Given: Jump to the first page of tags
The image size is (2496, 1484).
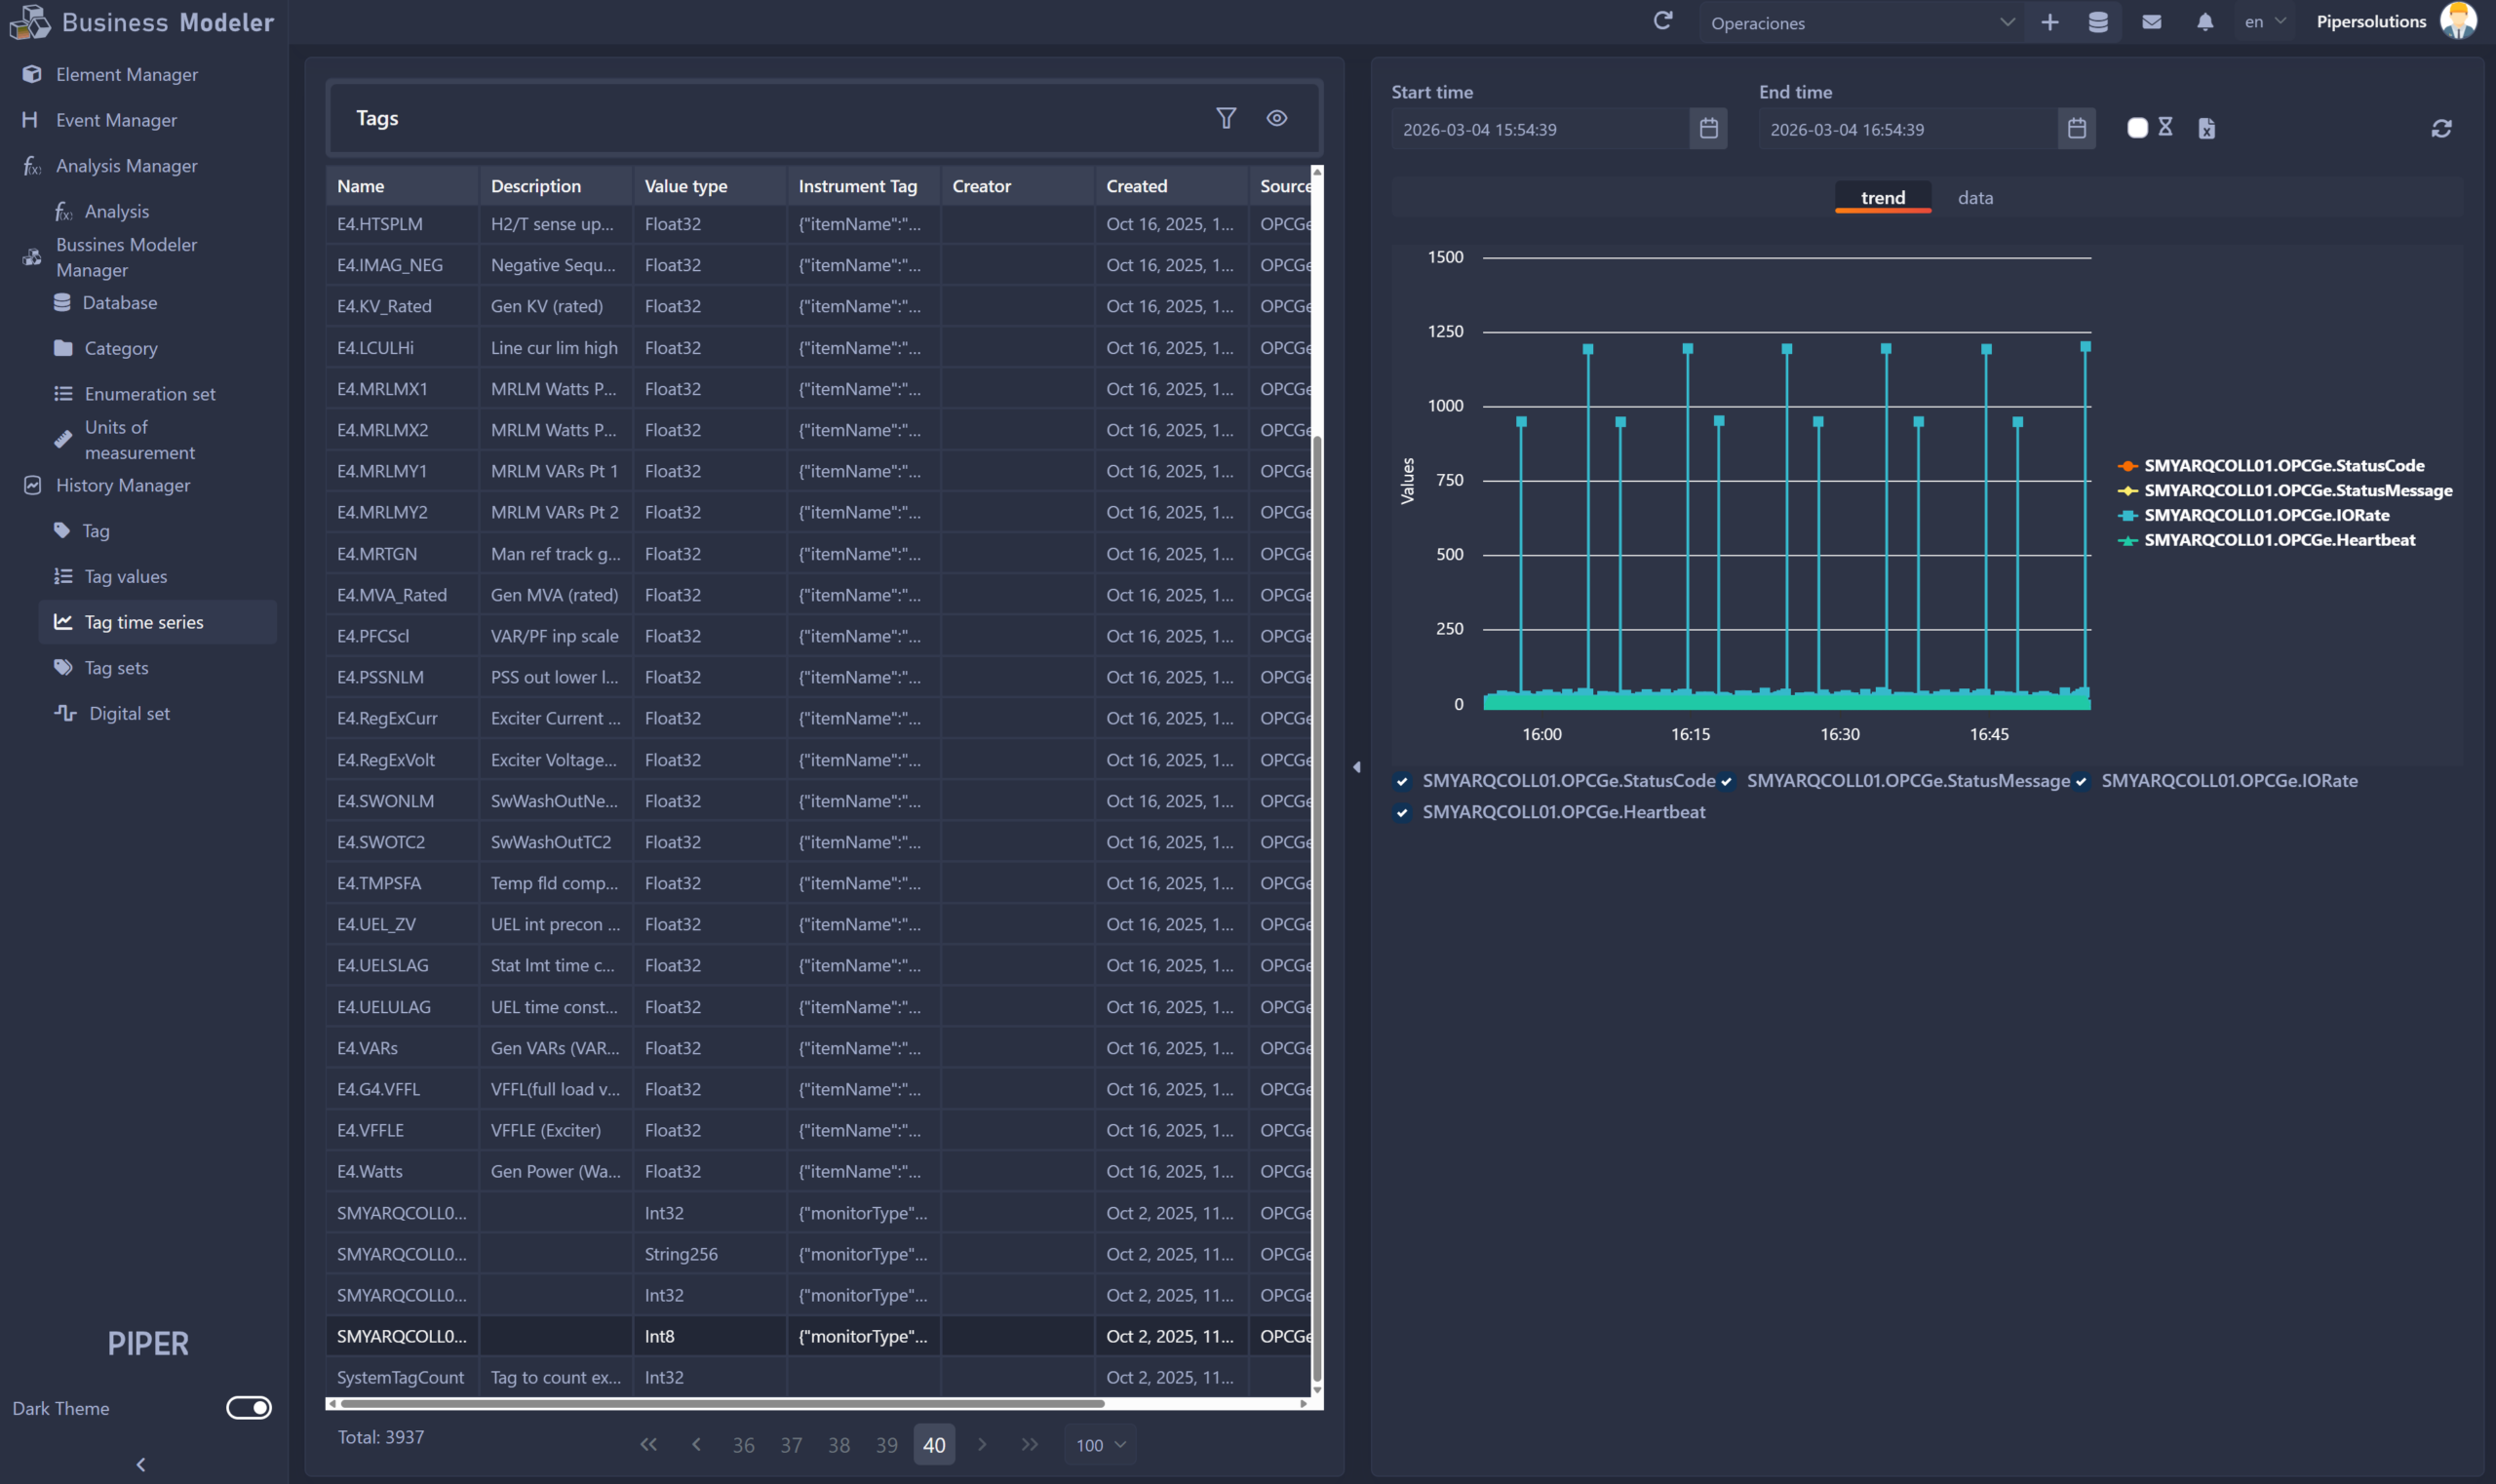Looking at the screenshot, I should pos(648,1445).
